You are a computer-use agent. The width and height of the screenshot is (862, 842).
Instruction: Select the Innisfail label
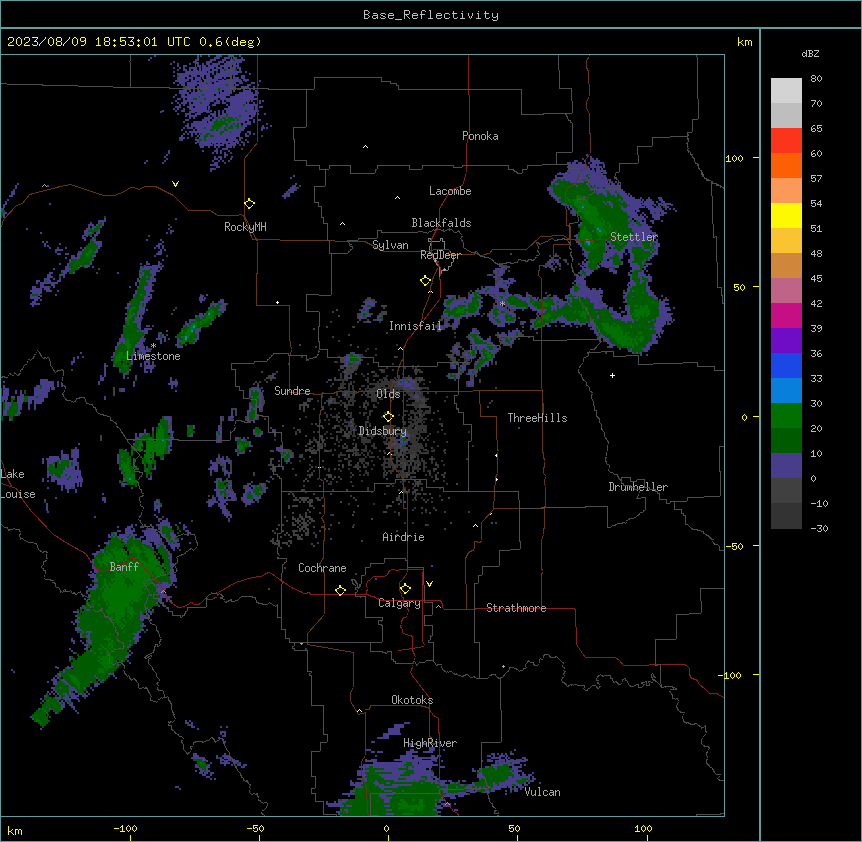click(415, 326)
